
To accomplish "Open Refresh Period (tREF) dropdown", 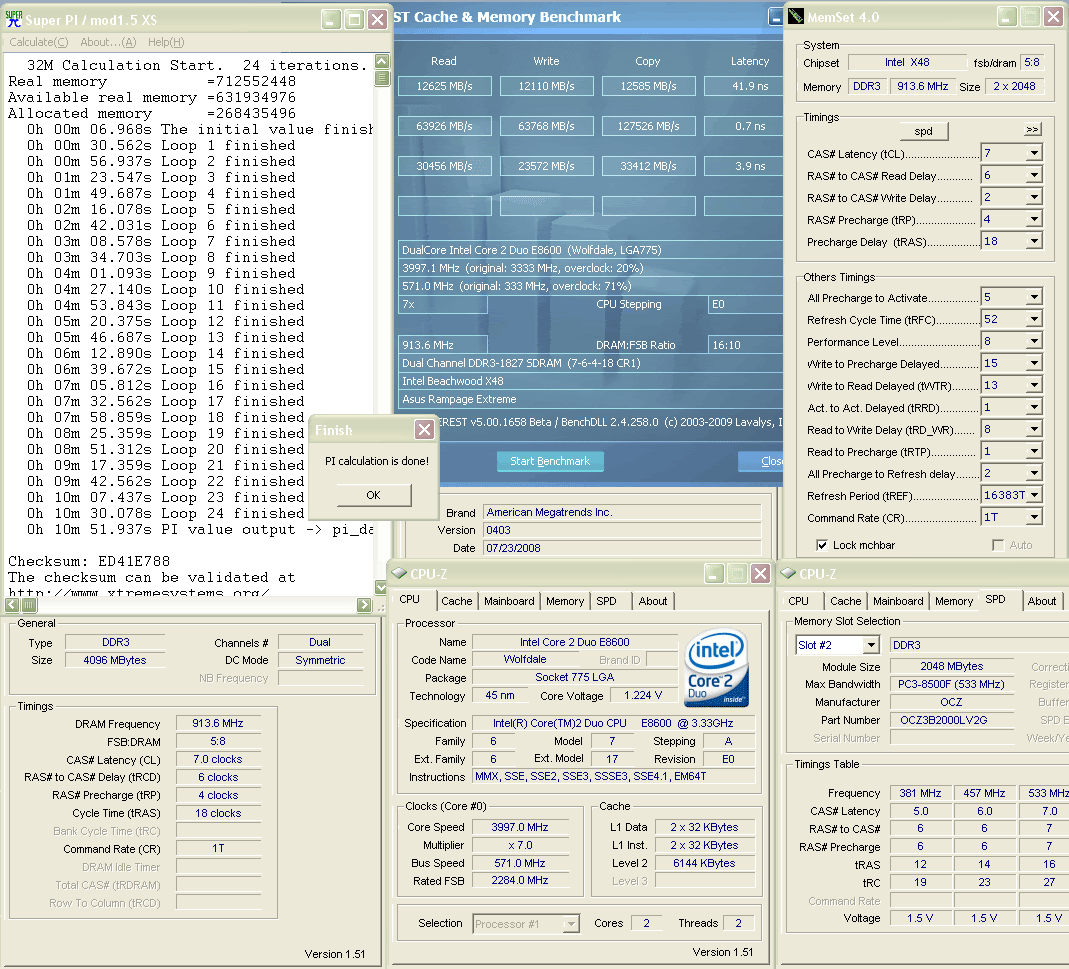I will (x=1034, y=495).
